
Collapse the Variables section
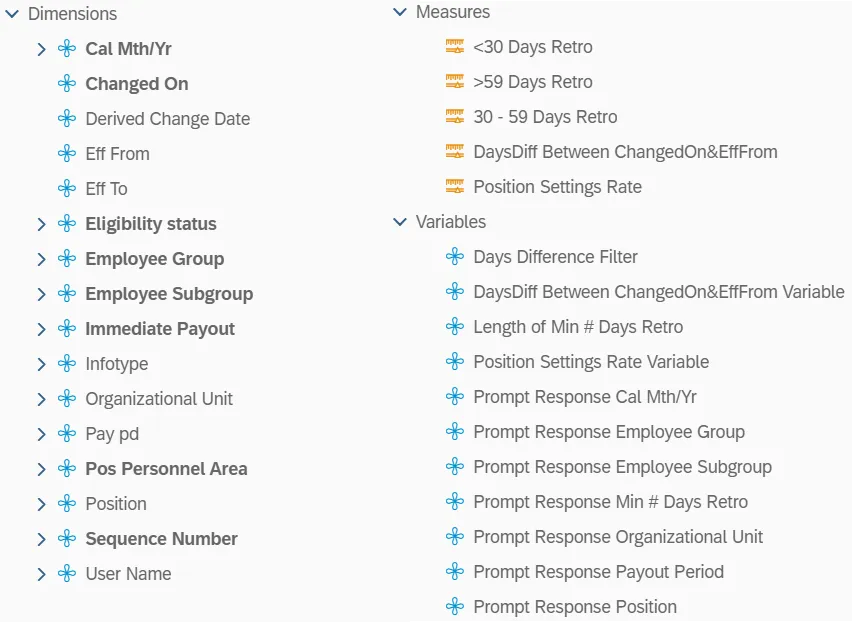click(400, 222)
